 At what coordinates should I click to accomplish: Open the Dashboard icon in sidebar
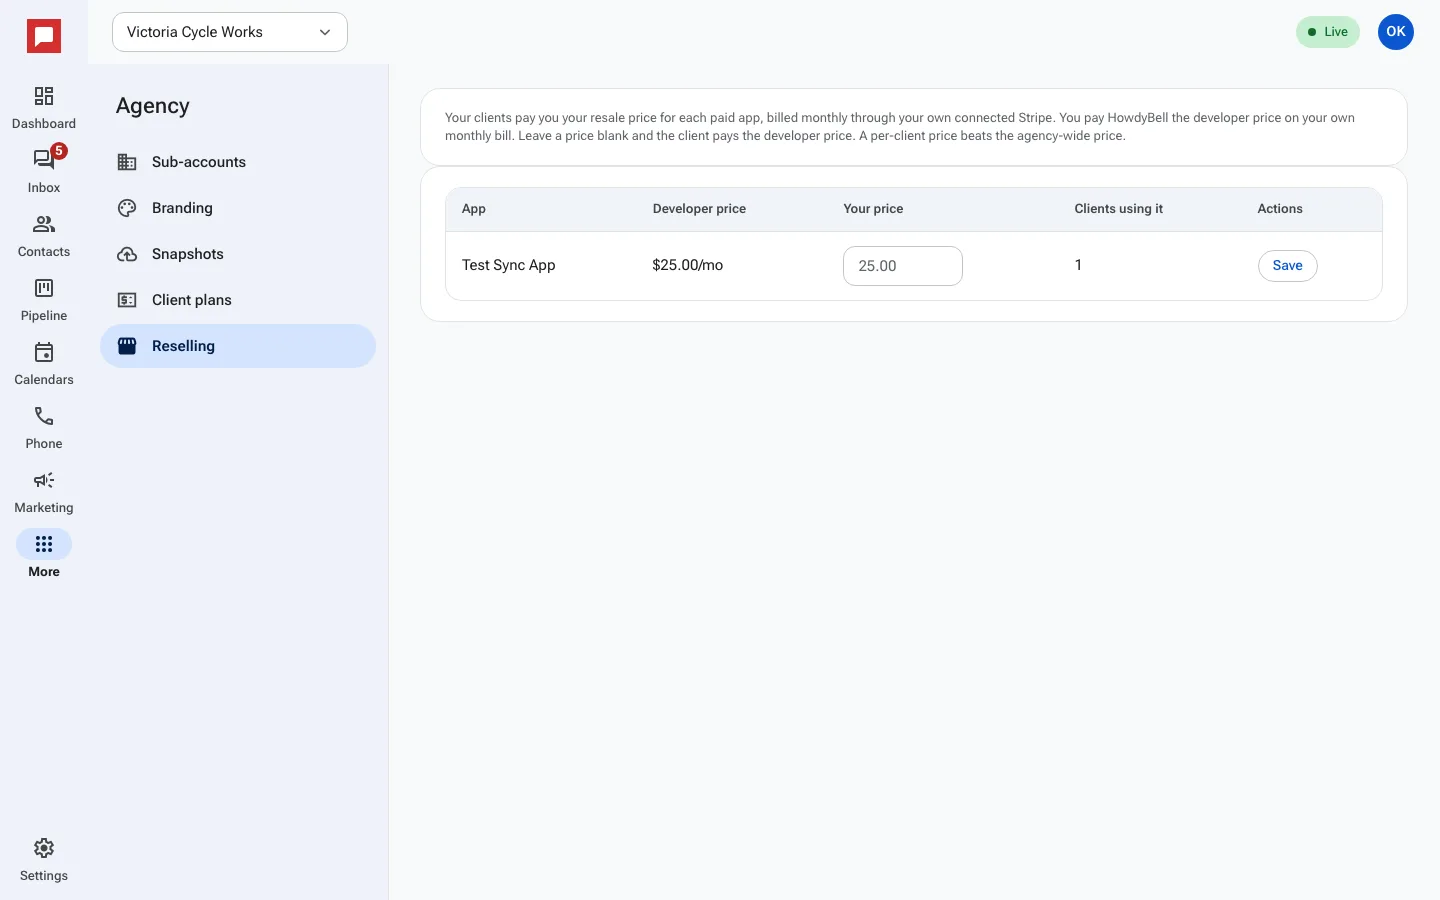(44, 96)
